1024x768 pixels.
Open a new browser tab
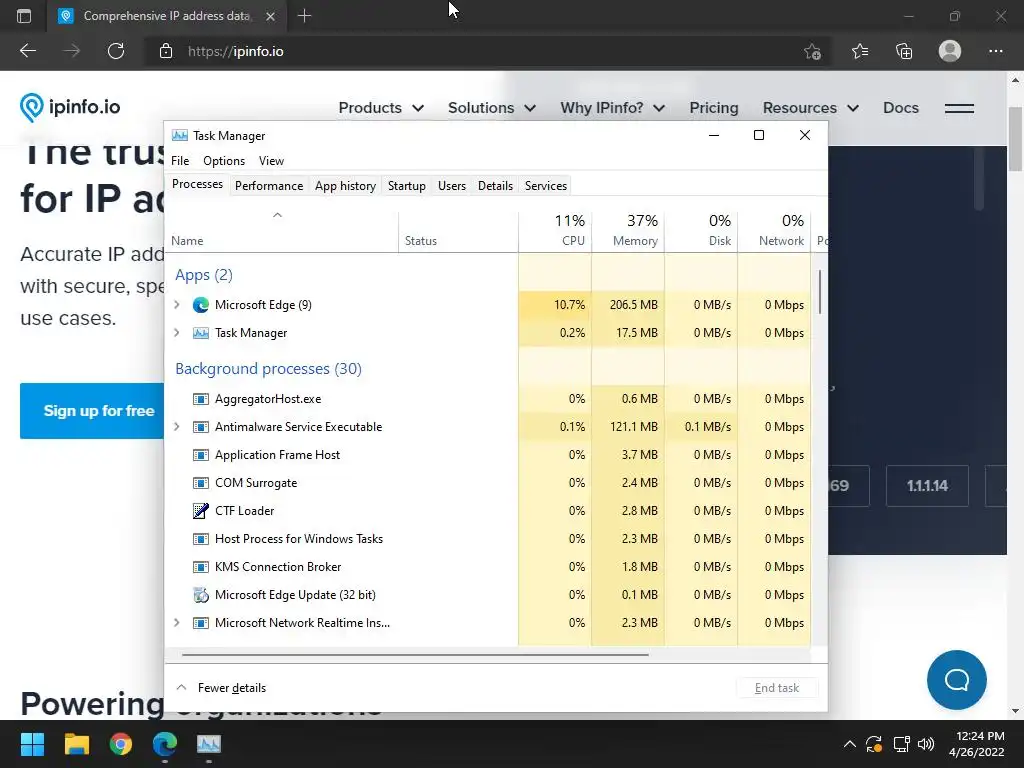[304, 16]
